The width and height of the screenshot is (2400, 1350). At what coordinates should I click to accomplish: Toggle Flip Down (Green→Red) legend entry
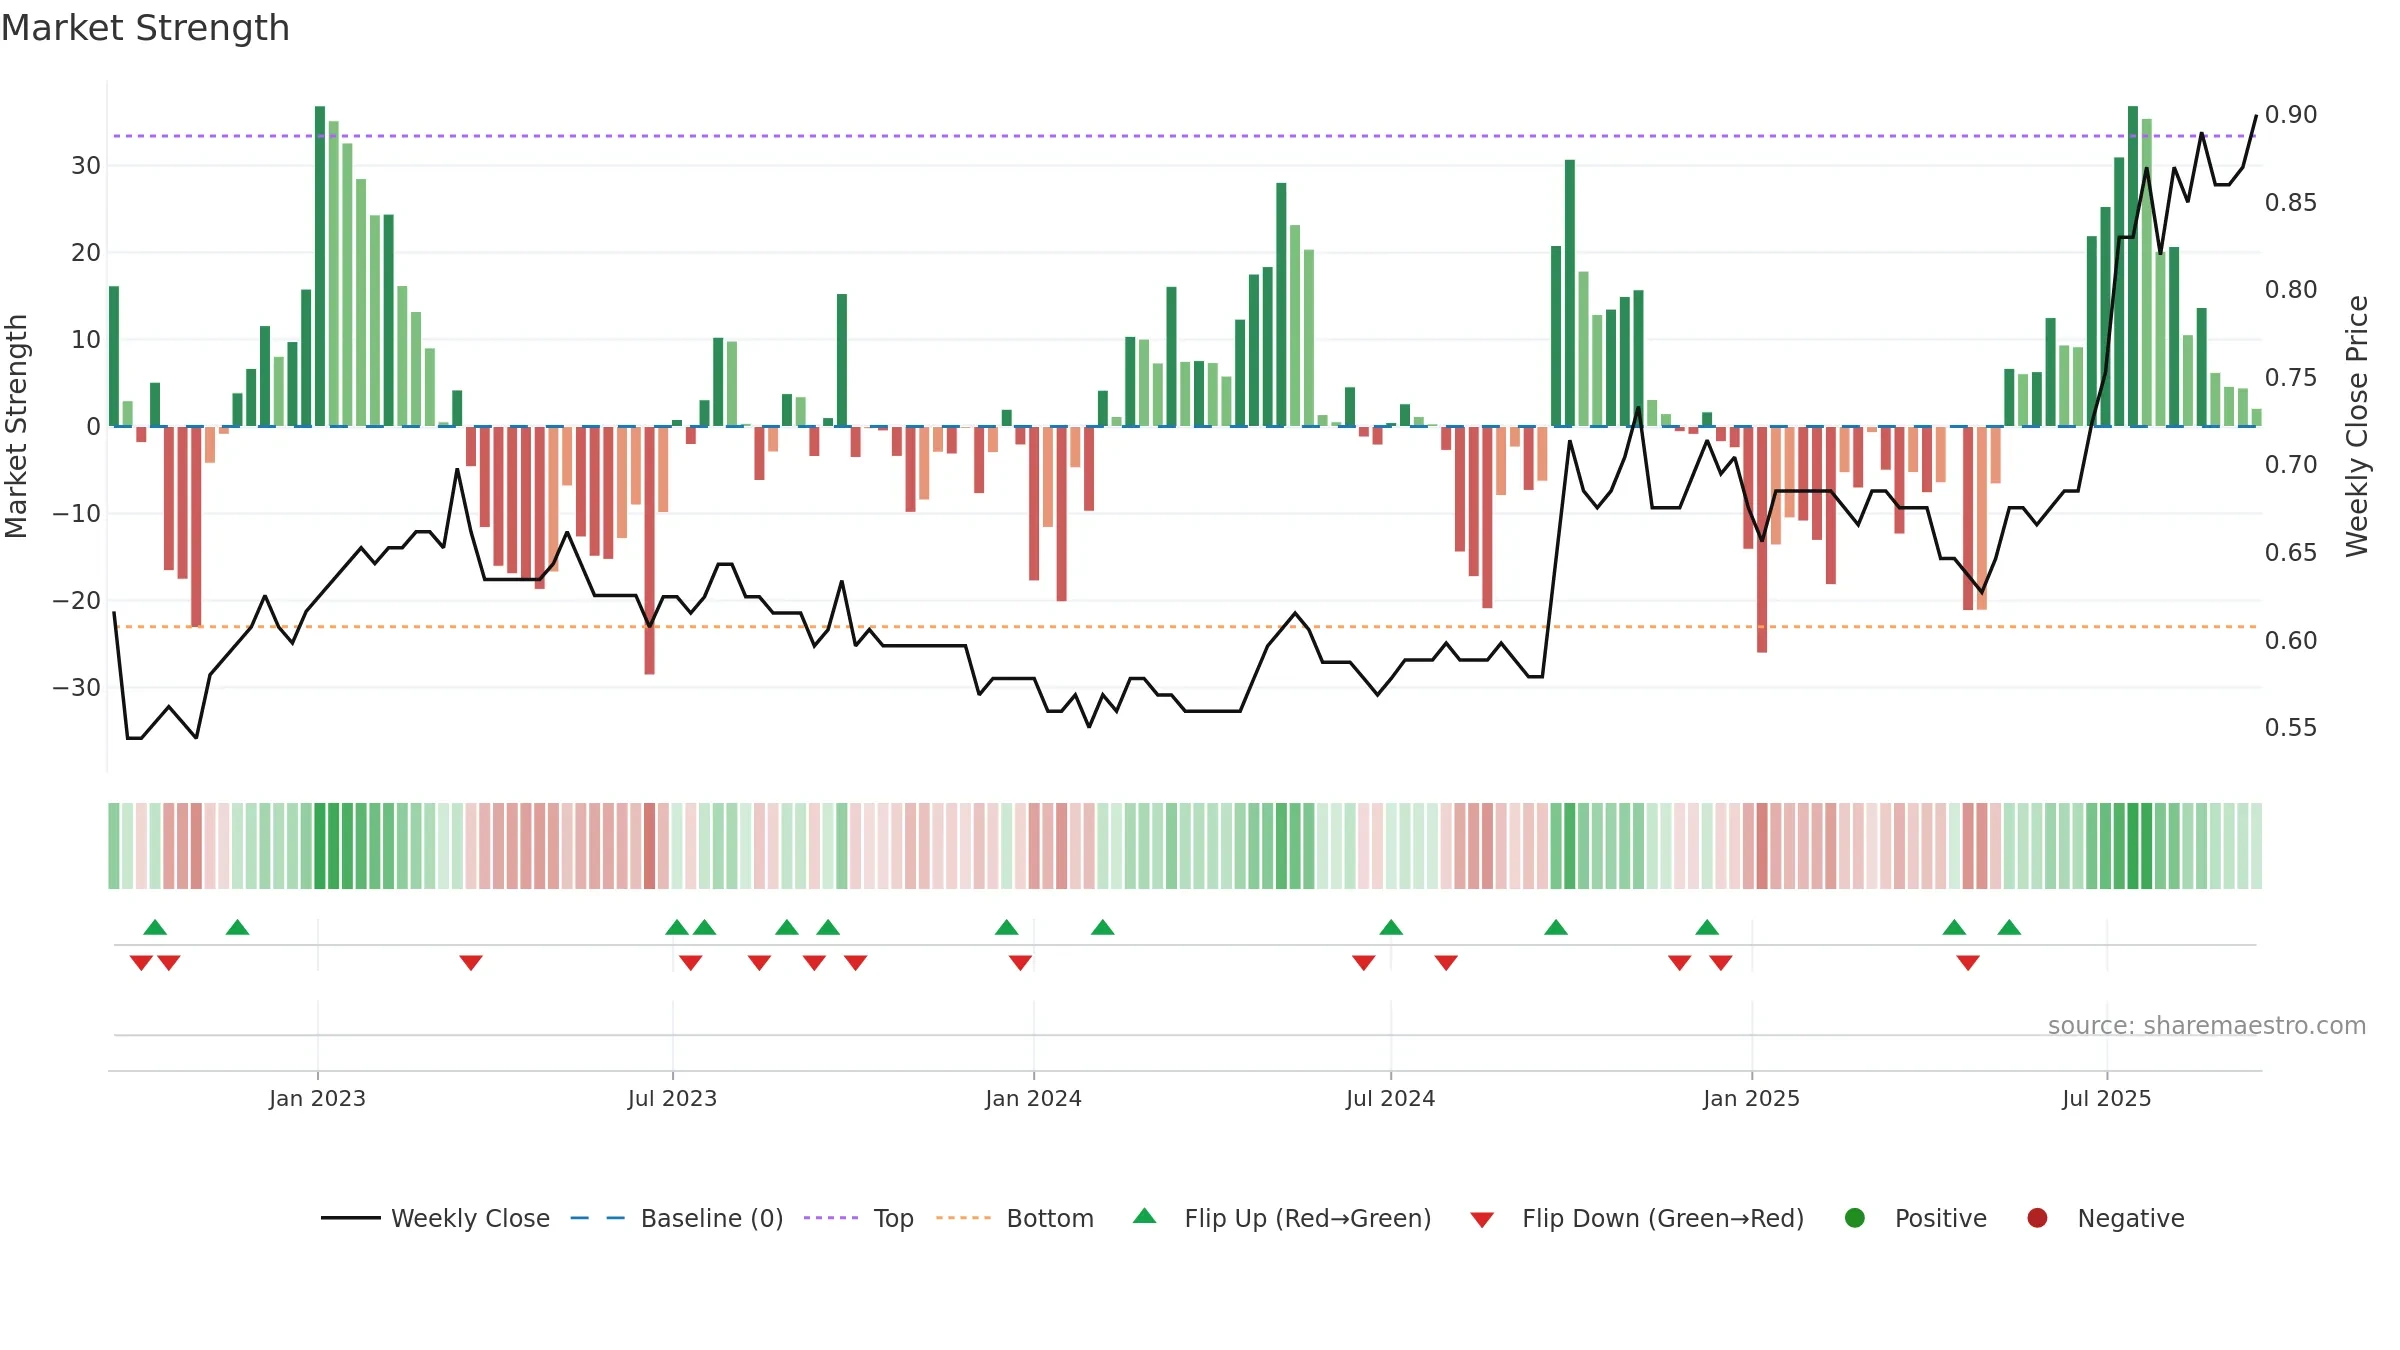click(x=1637, y=1218)
